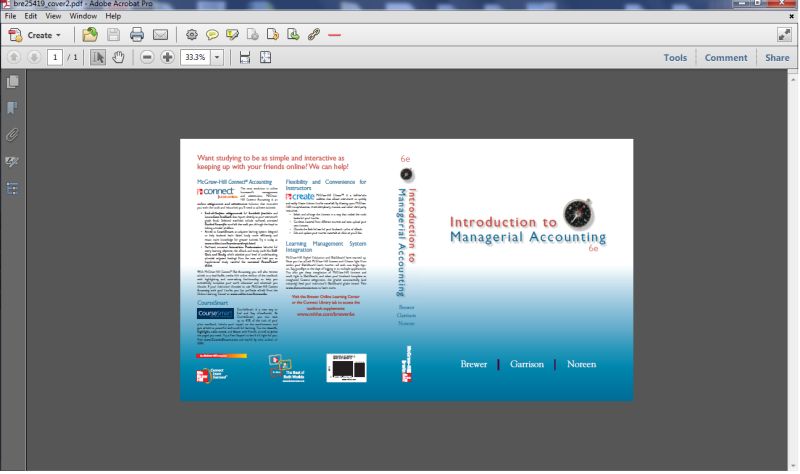Click the vertical scrollbar up arrow

coord(793,79)
